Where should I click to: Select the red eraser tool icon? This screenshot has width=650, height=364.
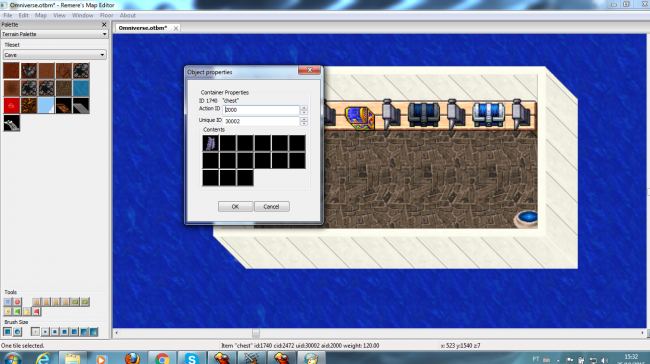[x=17, y=302]
